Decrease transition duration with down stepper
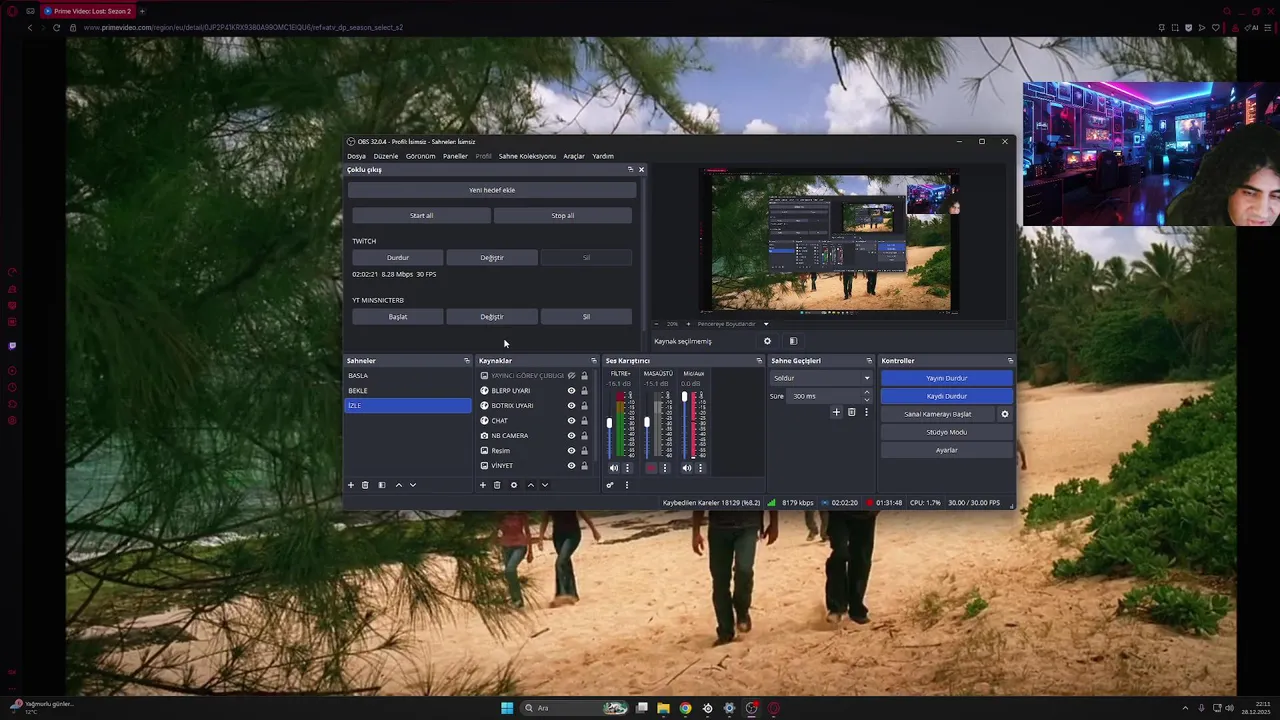The image size is (1280, 720). (866, 399)
